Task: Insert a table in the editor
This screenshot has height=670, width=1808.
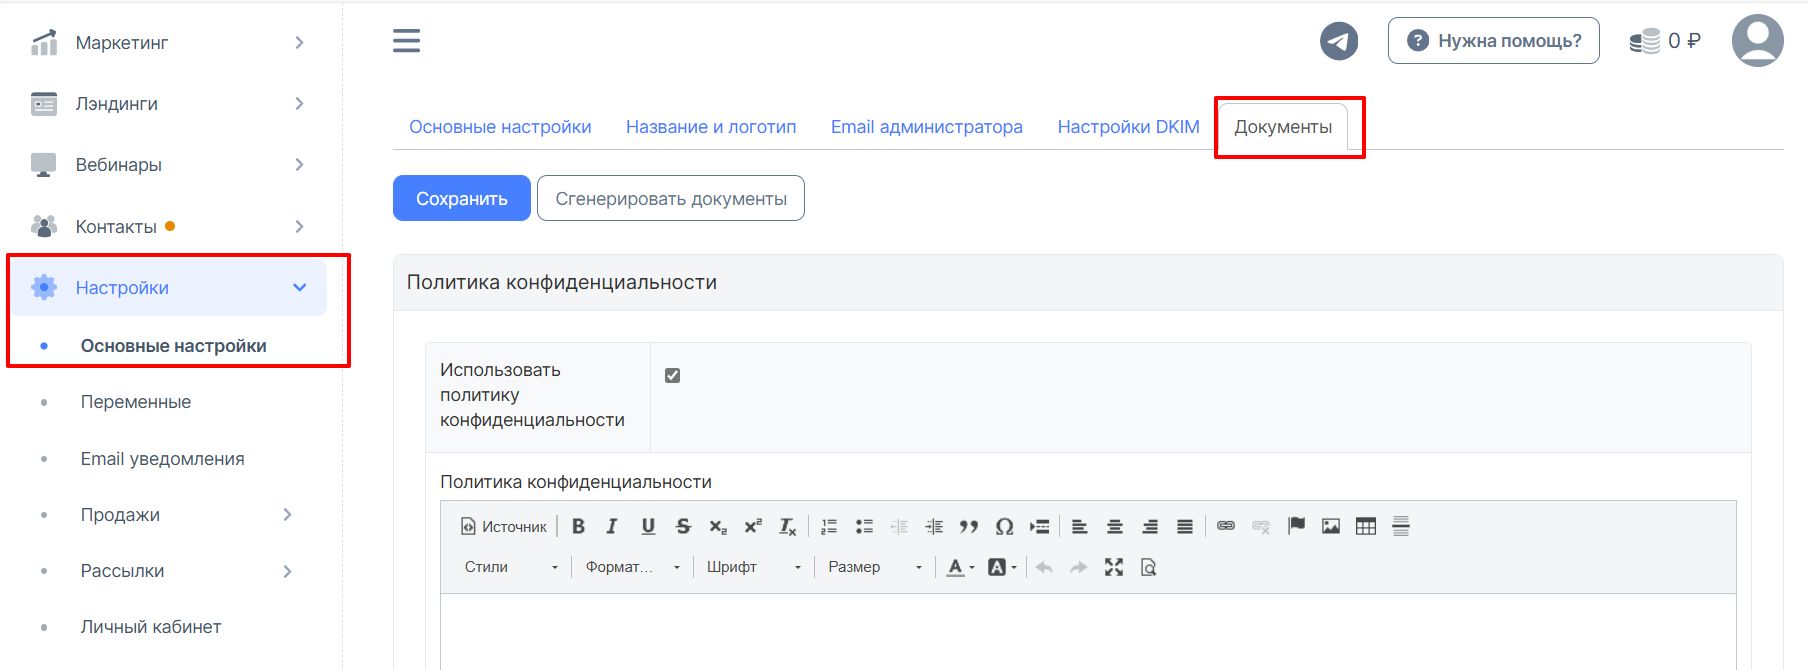Action: pyautogui.click(x=1366, y=526)
